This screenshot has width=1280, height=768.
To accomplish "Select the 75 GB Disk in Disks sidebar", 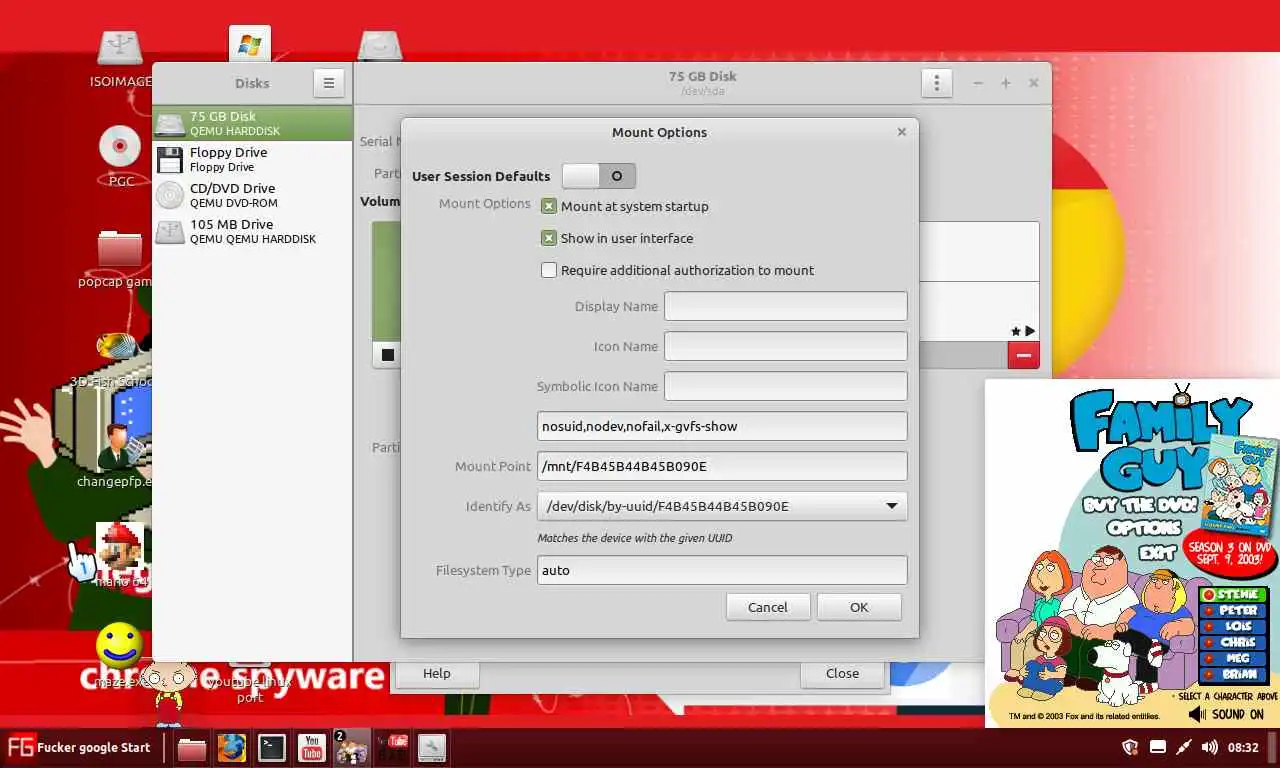I will coord(252,123).
